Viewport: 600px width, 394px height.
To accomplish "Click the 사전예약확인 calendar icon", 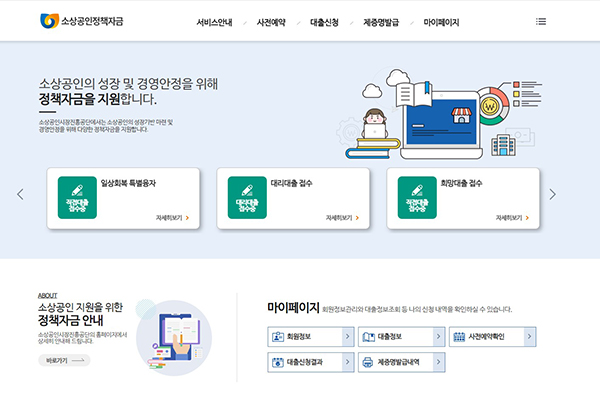I will pos(459,337).
